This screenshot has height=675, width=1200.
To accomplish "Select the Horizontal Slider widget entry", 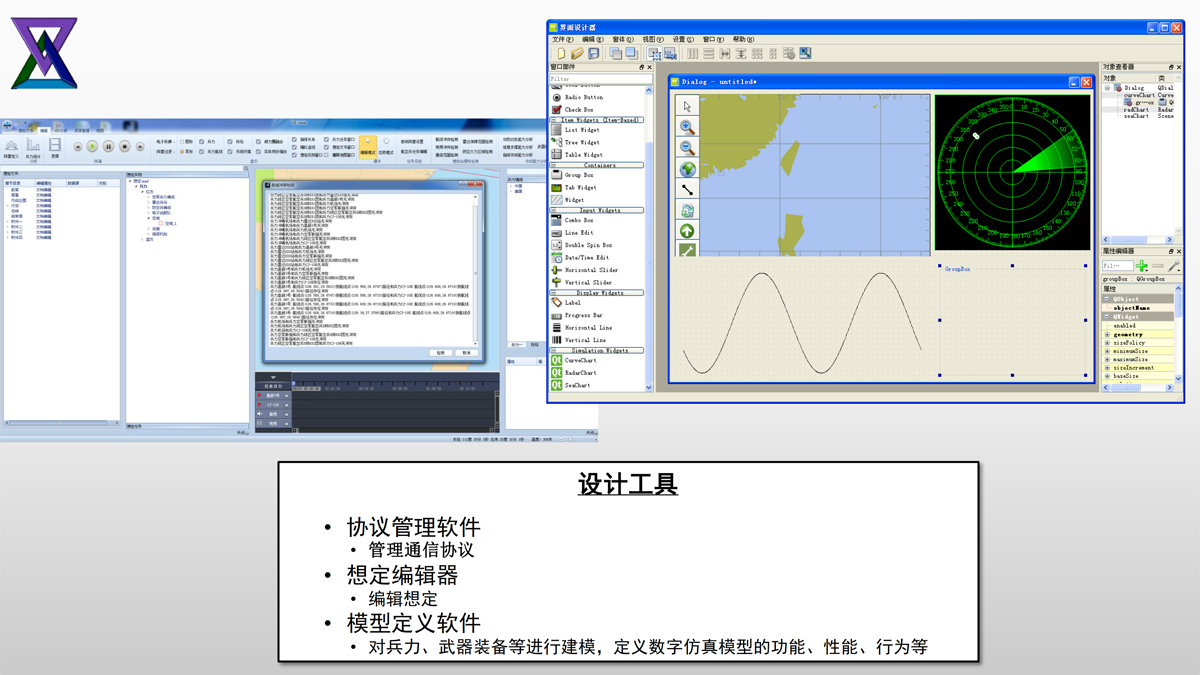I will coord(590,270).
